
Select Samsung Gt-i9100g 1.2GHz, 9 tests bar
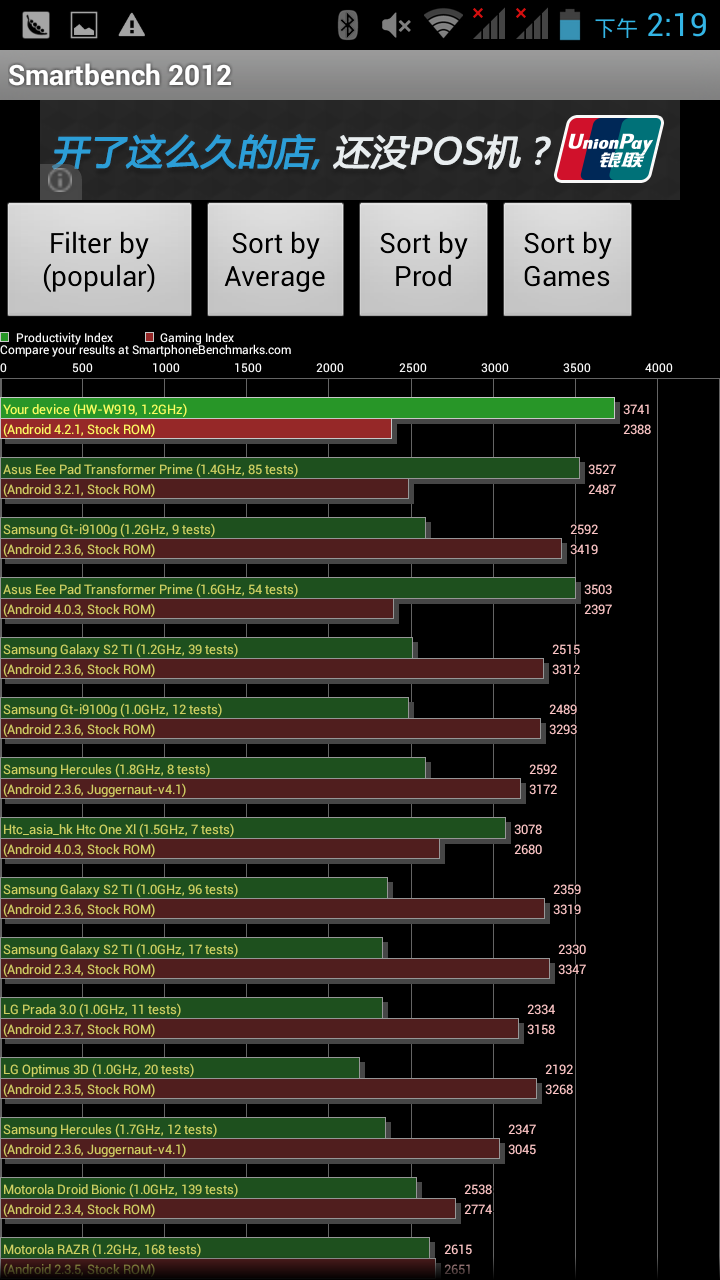click(x=214, y=529)
